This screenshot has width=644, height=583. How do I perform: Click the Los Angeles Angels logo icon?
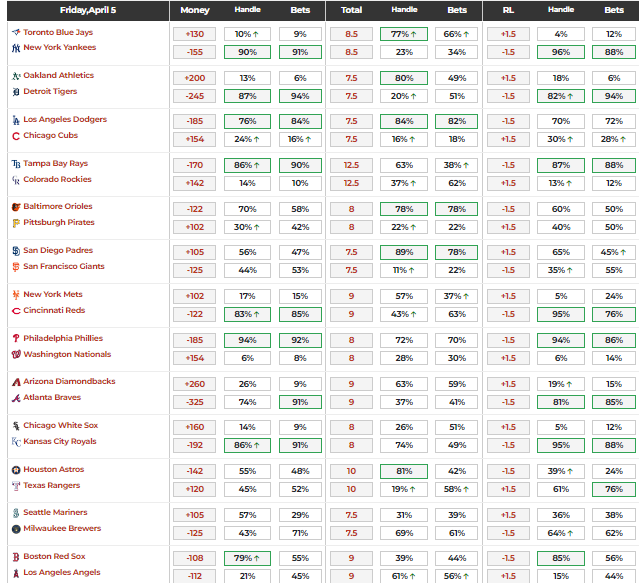(x=16, y=573)
